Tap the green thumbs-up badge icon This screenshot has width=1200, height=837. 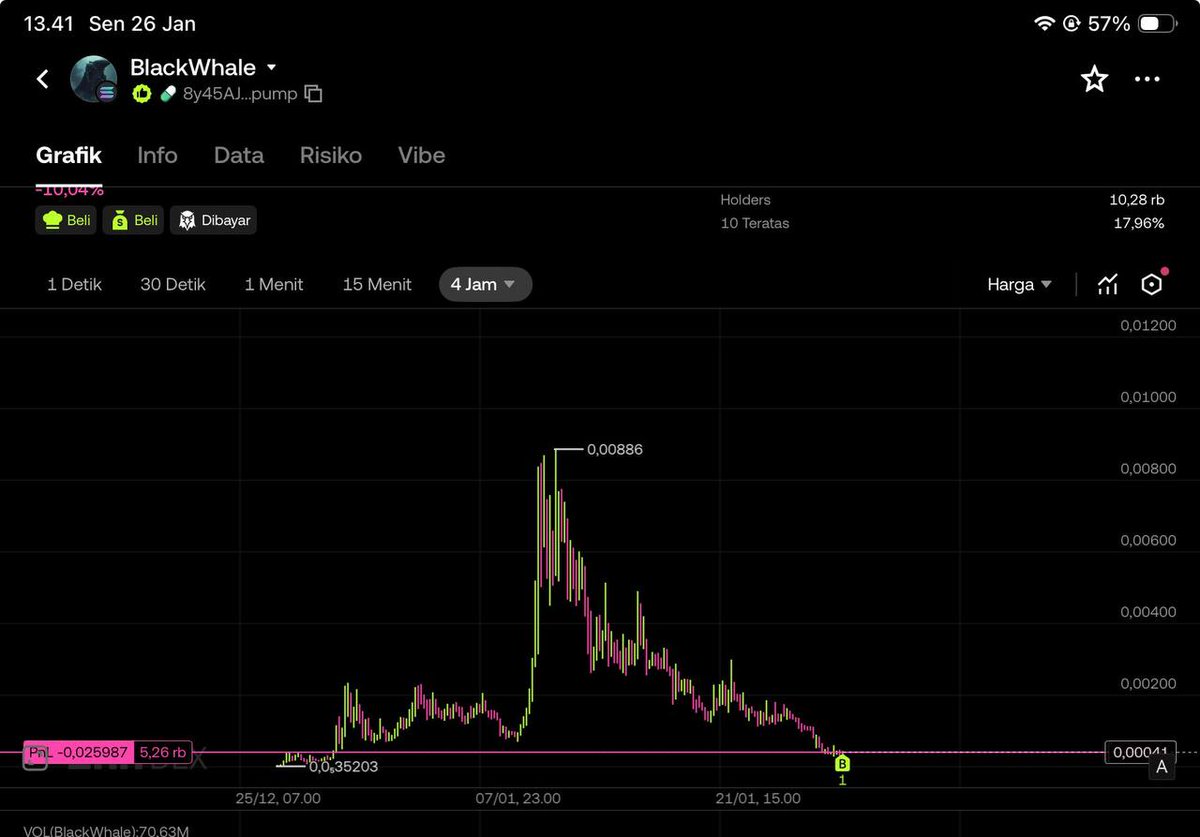pyautogui.click(x=142, y=94)
